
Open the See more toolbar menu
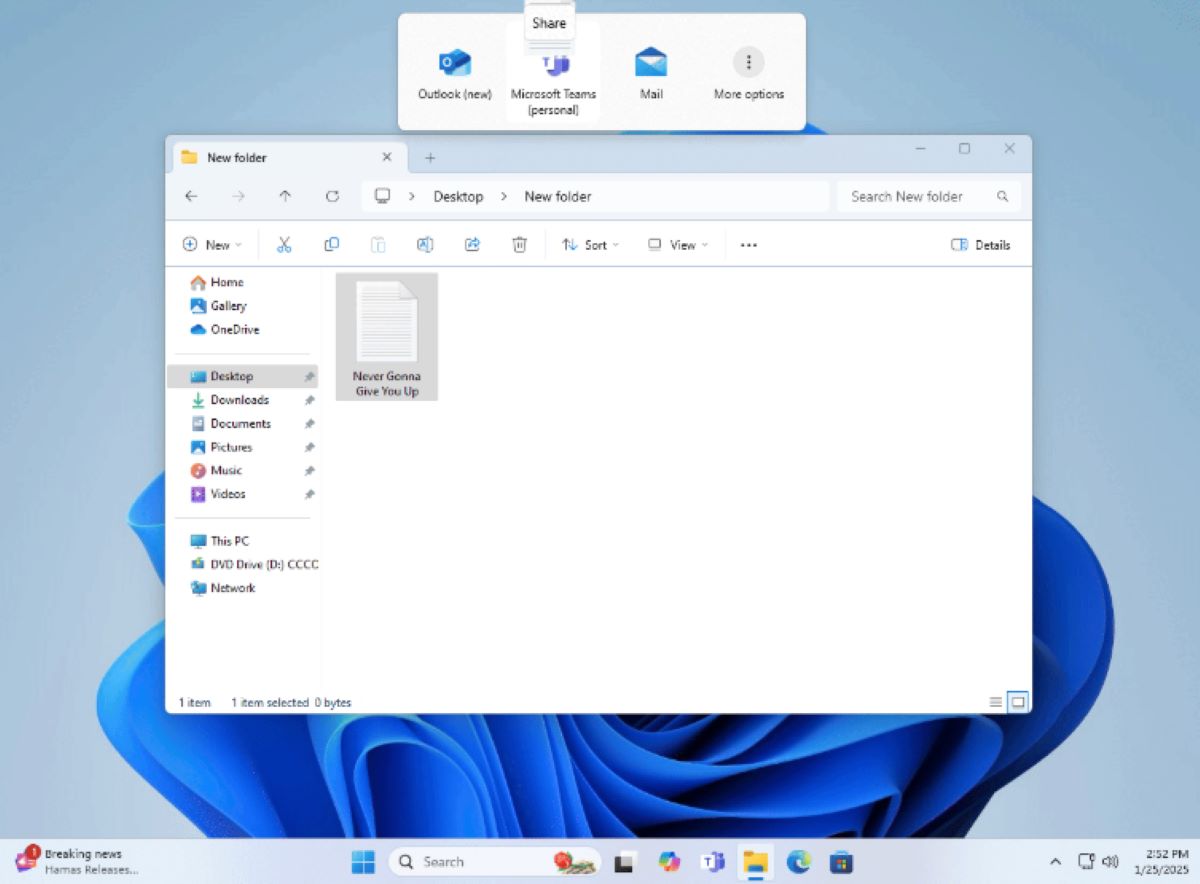coord(748,244)
